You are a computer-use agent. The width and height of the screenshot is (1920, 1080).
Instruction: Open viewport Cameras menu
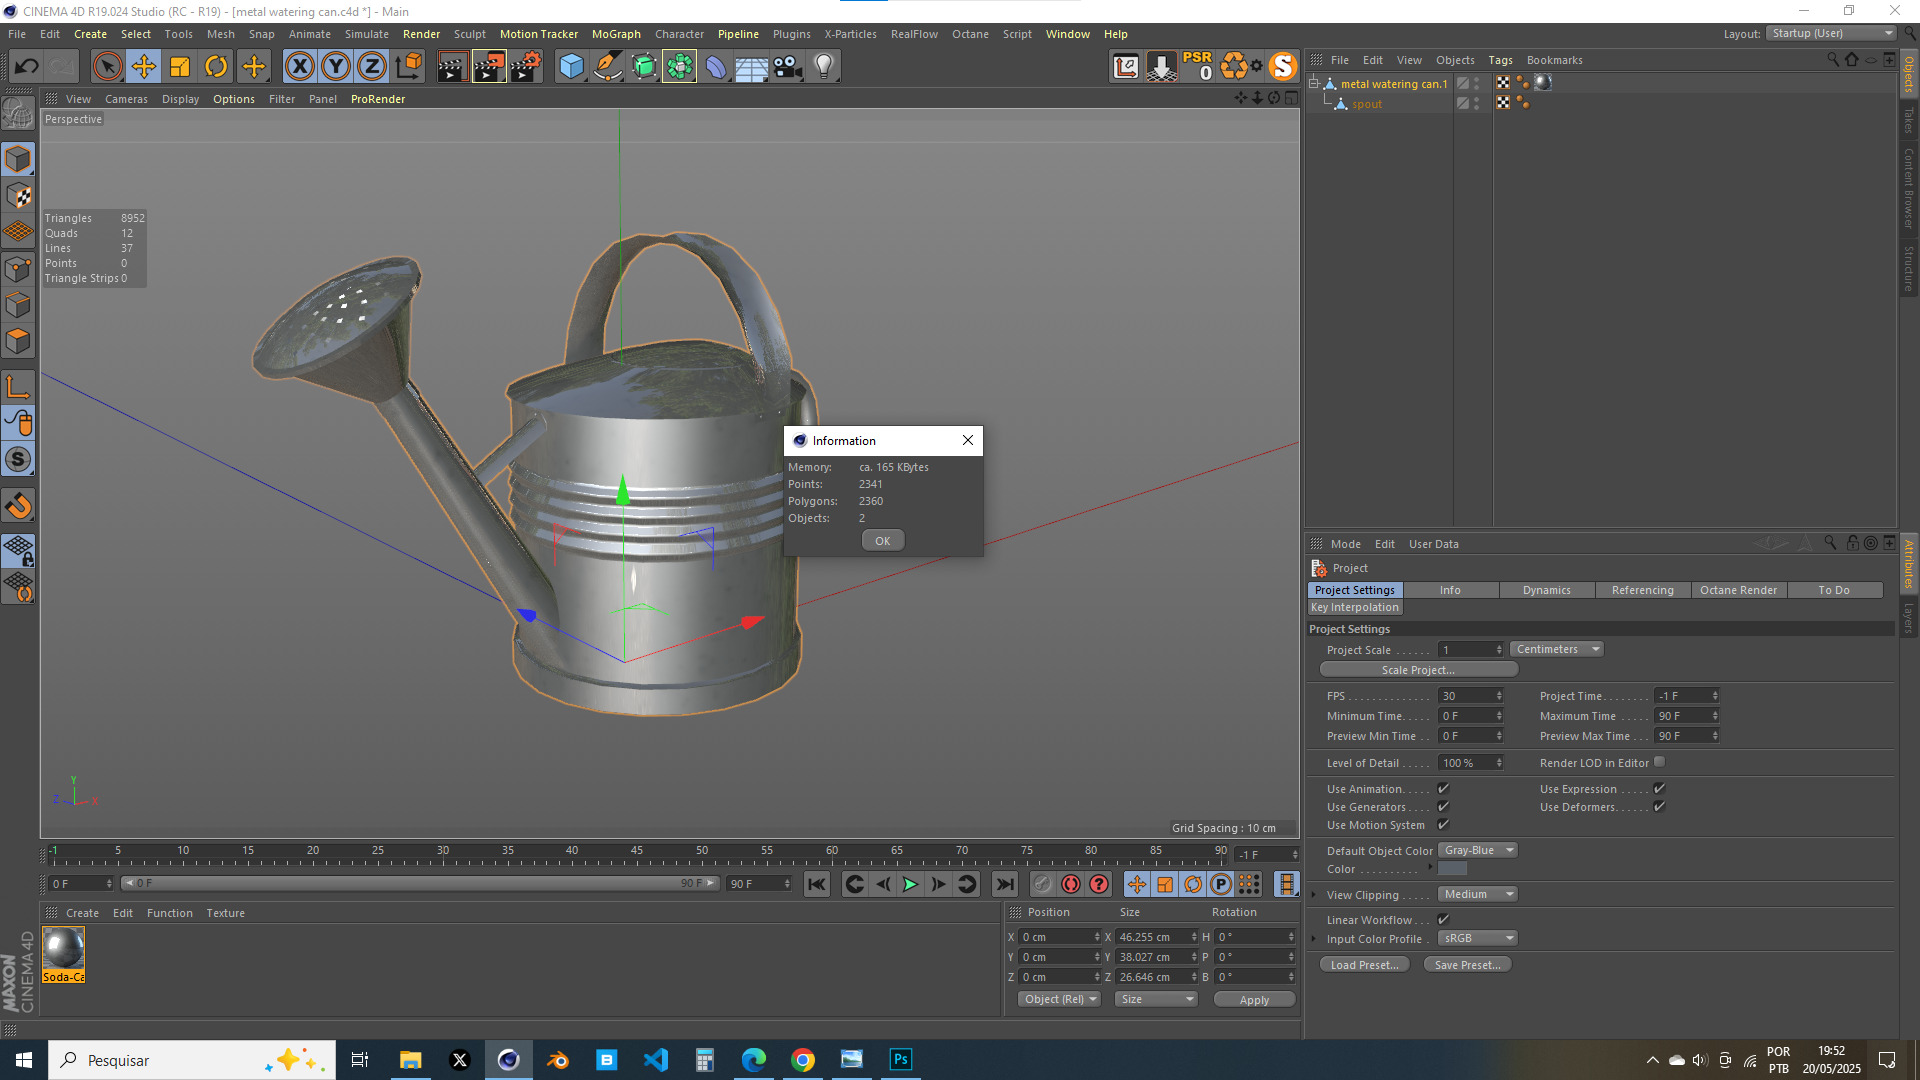126,99
